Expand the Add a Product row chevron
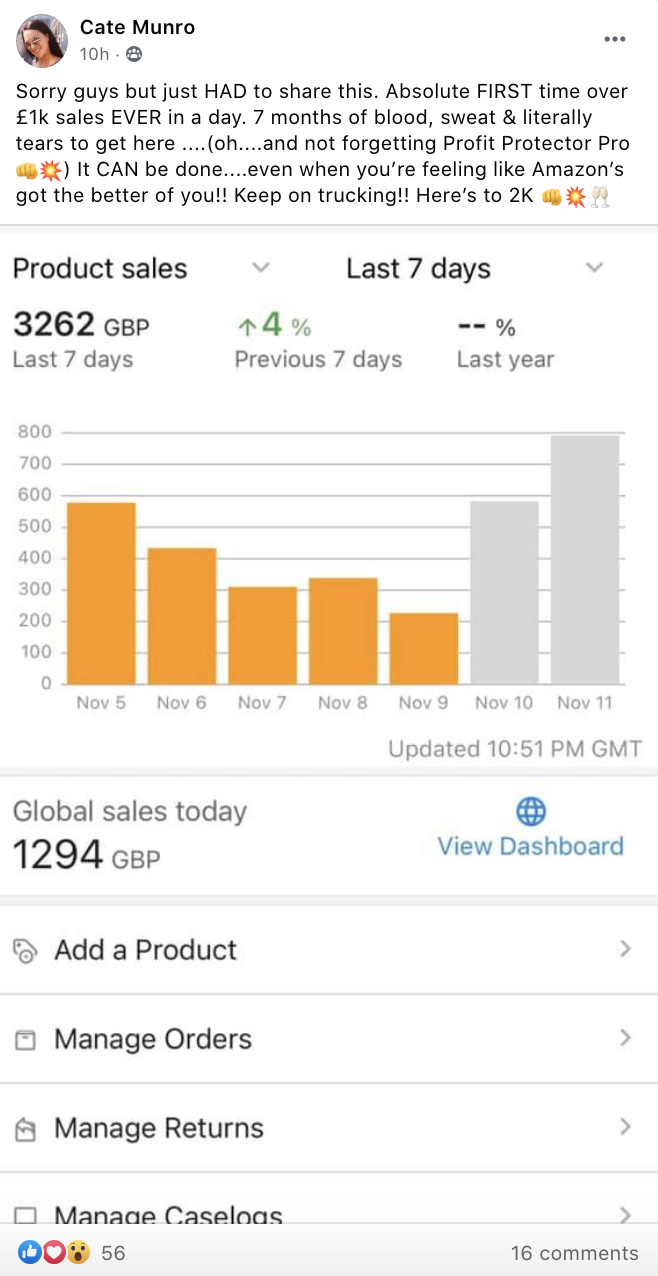This screenshot has width=658, height=1276. pos(627,950)
